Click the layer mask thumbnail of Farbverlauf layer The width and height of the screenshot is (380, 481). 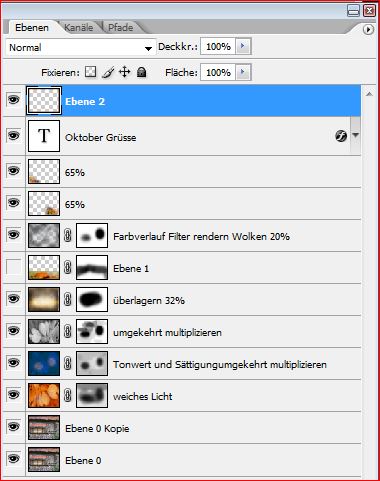92,235
